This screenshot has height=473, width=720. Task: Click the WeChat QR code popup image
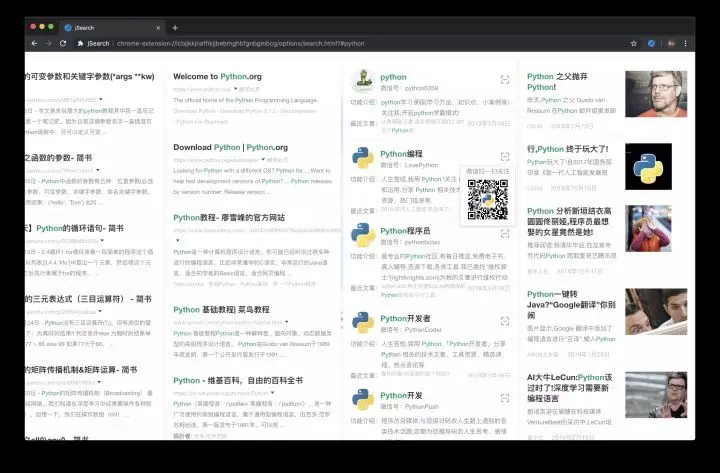click(488, 199)
